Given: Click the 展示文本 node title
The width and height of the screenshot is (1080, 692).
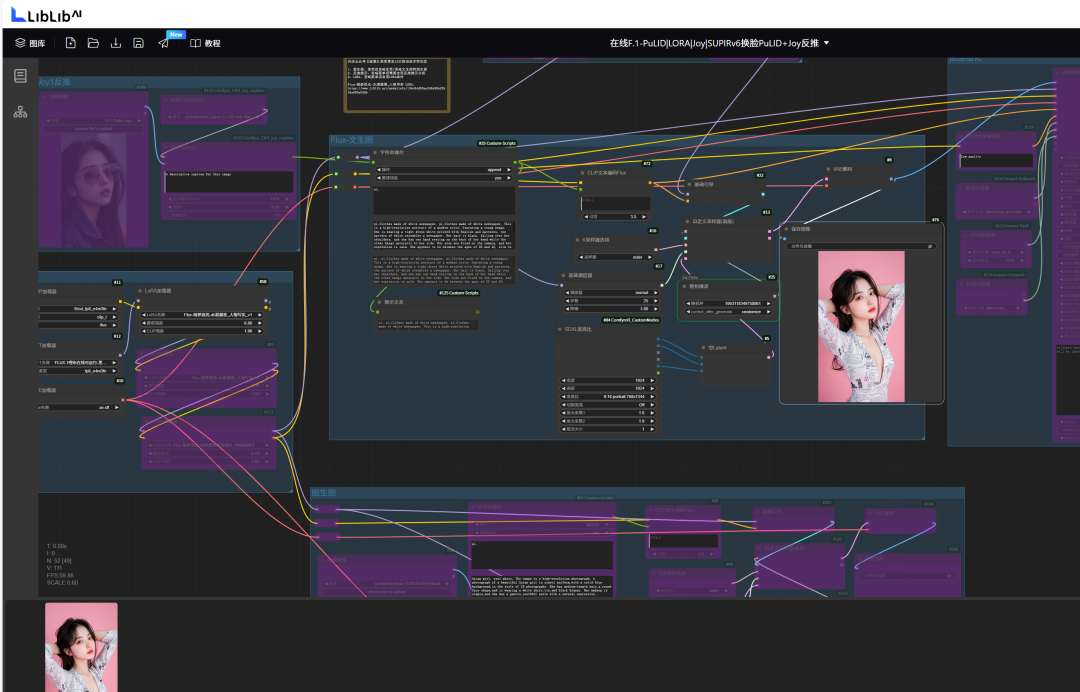Looking at the screenshot, I should pos(394,302).
